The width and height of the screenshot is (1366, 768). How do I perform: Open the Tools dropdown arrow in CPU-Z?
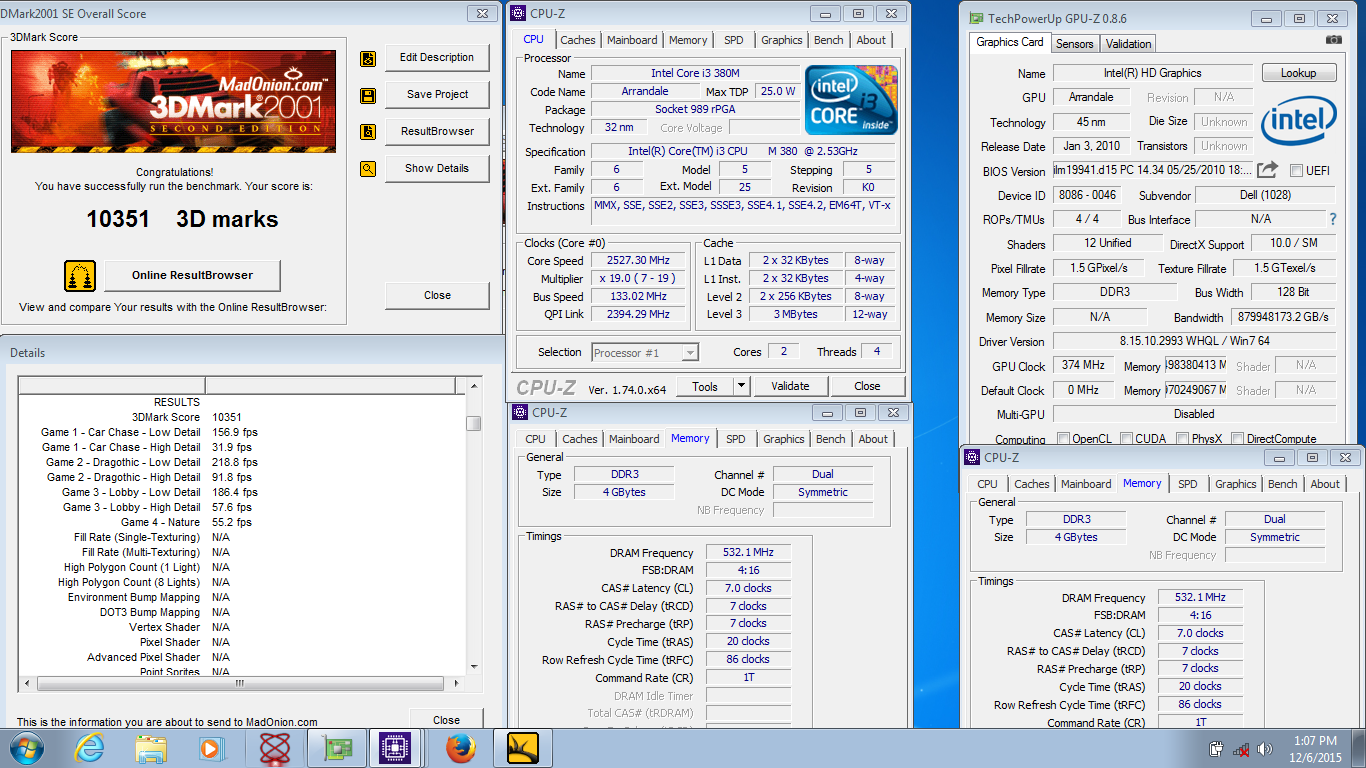click(741, 386)
